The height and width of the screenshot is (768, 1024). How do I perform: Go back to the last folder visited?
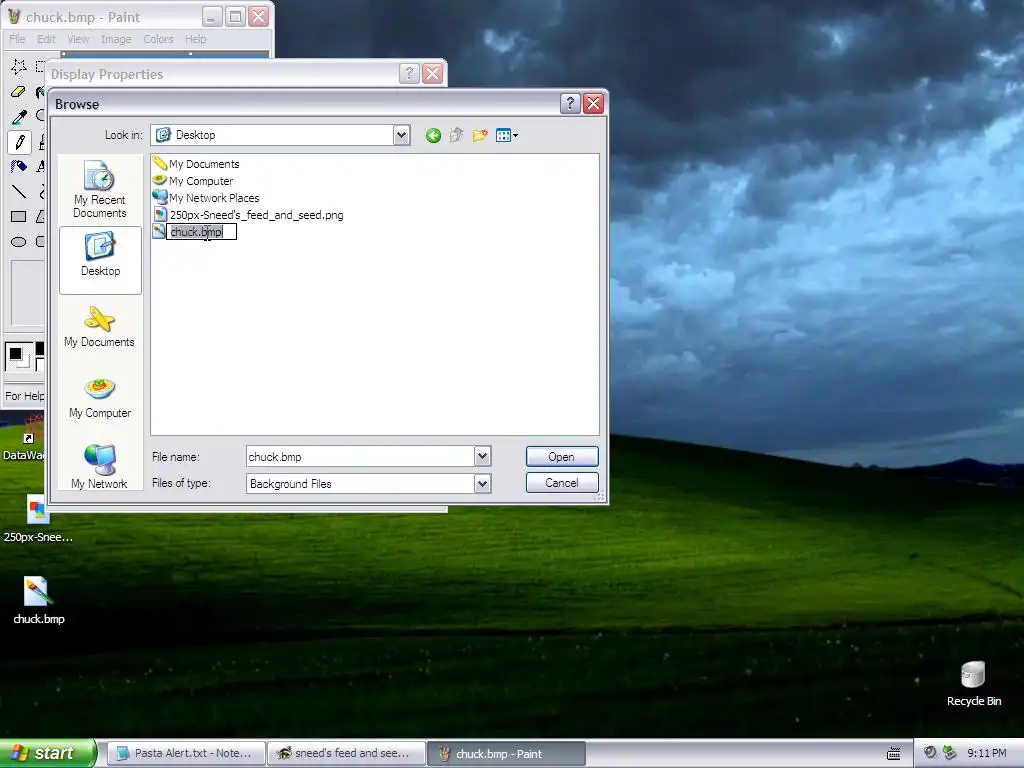coord(433,135)
